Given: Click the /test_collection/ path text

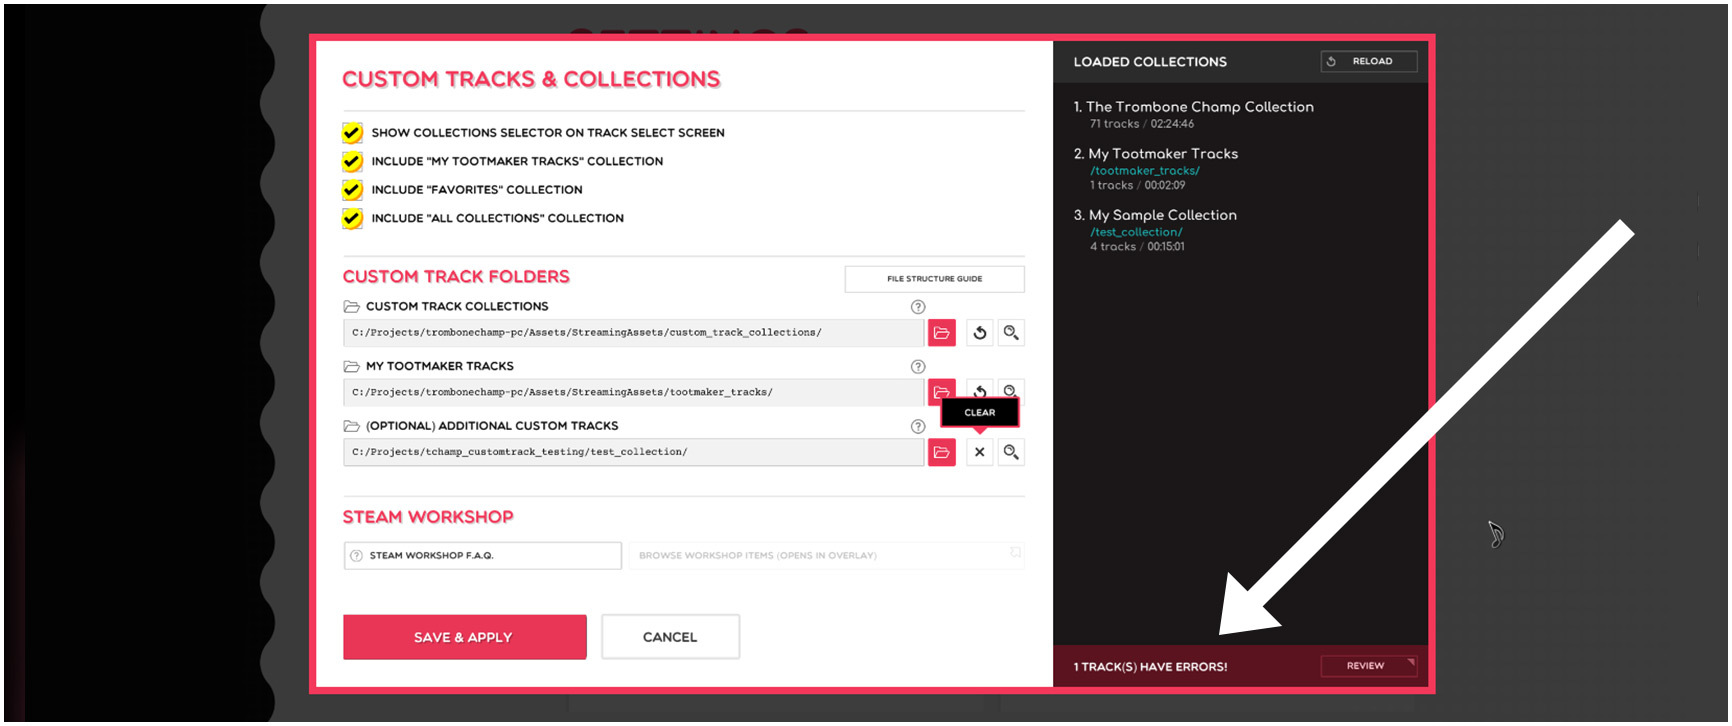Looking at the screenshot, I should click(x=1136, y=232).
